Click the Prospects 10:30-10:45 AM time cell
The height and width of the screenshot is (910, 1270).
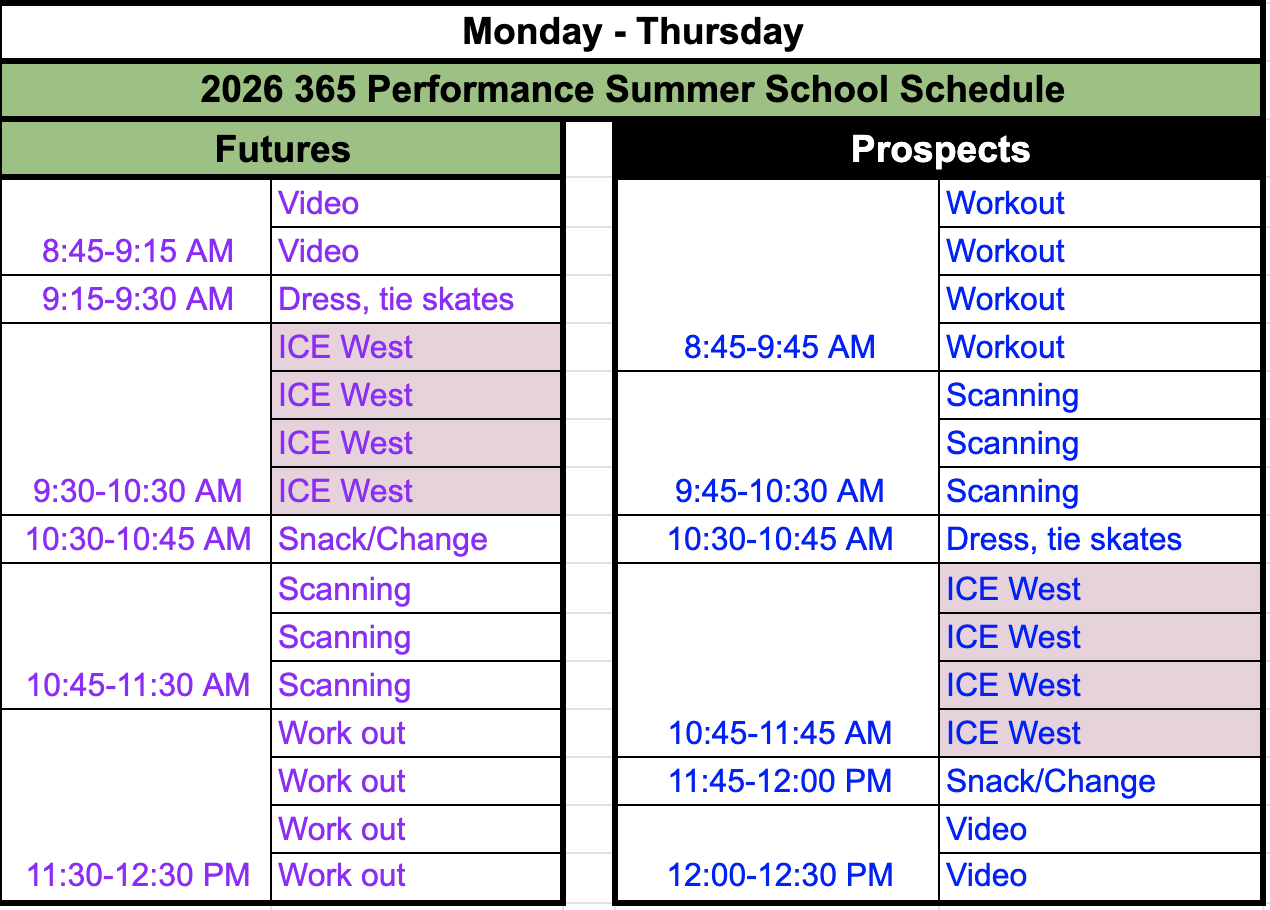pyautogui.click(x=779, y=539)
